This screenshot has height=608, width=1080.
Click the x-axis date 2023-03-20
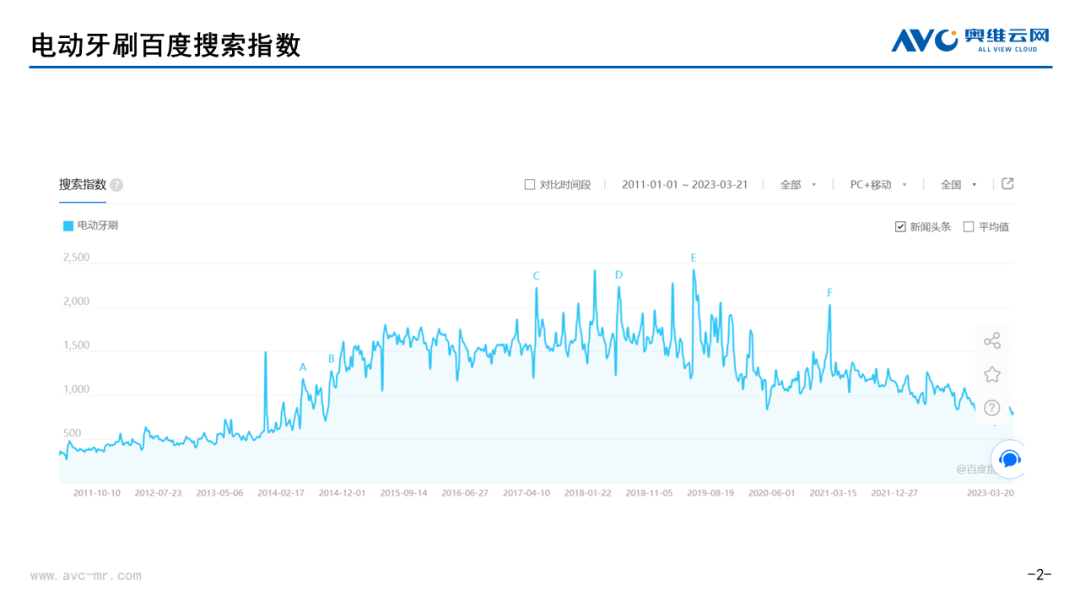(990, 493)
